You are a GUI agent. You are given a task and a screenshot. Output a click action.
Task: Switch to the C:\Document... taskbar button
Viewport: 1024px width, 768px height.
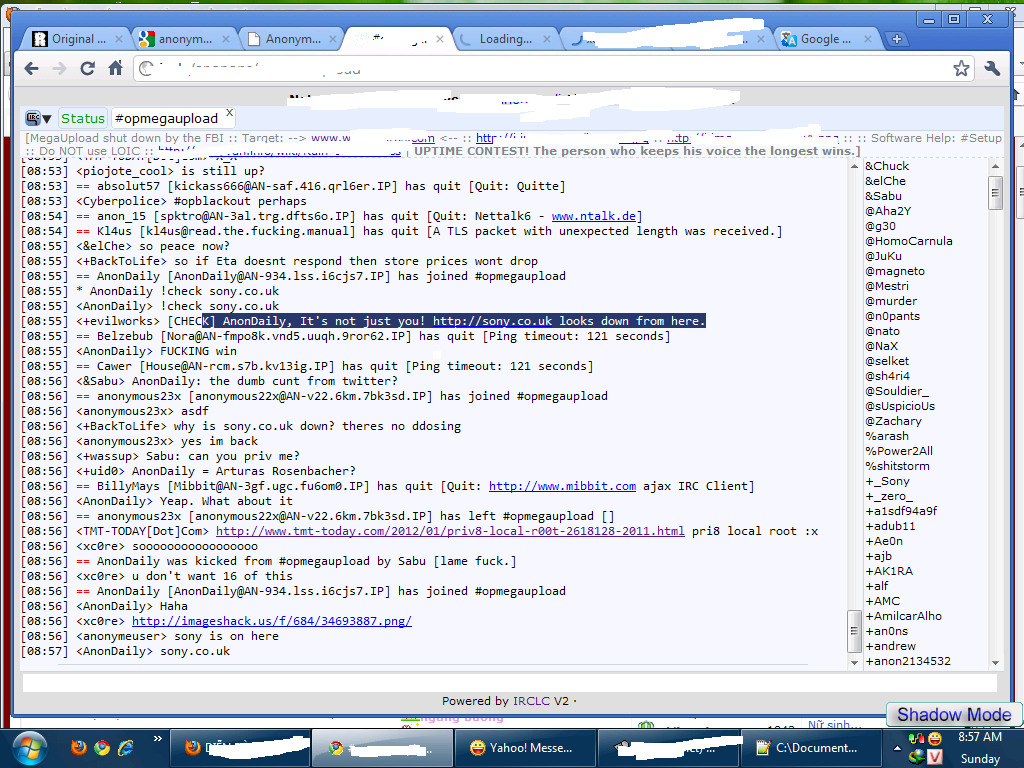[809, 748]
